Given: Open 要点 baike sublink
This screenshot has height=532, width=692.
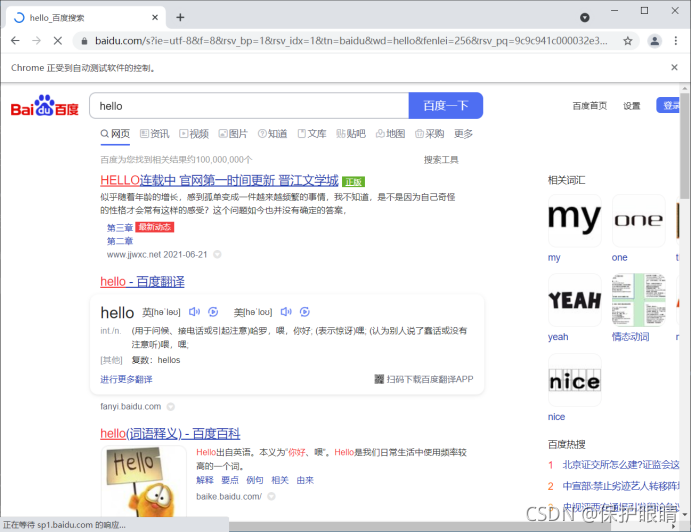Looking at the screenshot, I should tap(230, 480).
